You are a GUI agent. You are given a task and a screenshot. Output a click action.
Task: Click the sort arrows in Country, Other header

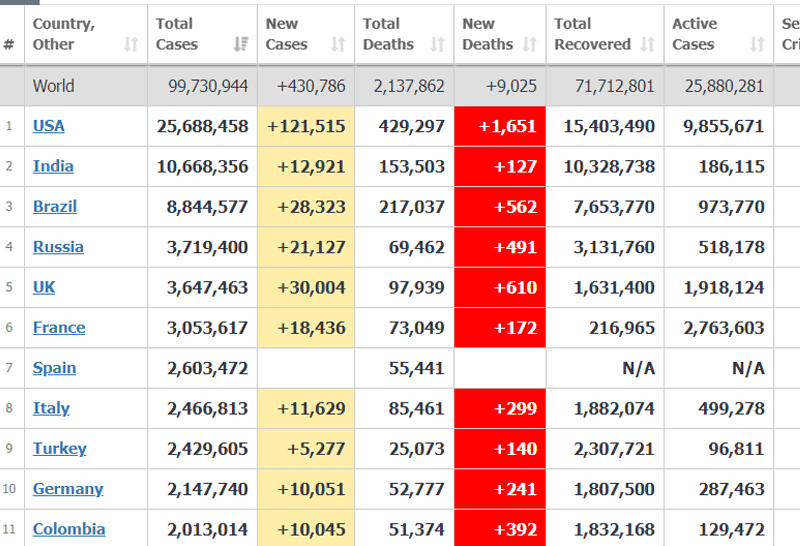131,45
